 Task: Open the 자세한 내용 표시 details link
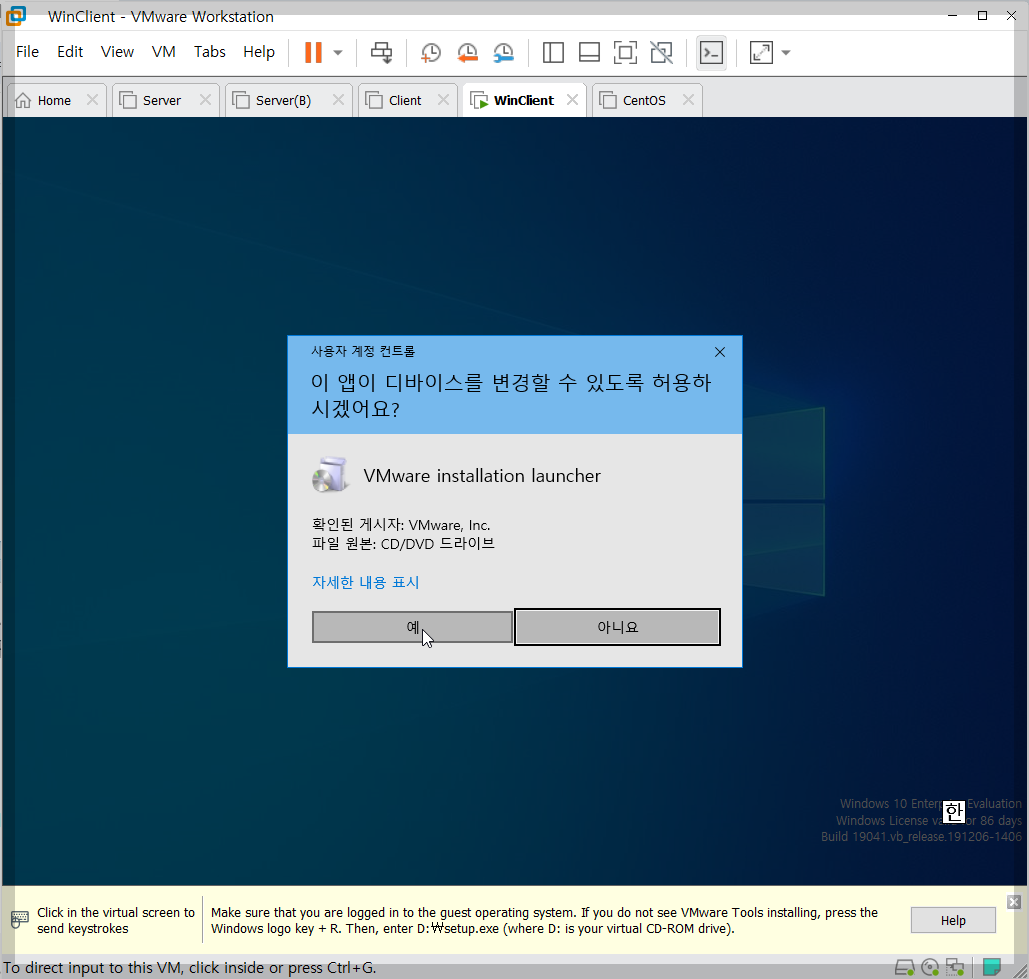point(366,583)
